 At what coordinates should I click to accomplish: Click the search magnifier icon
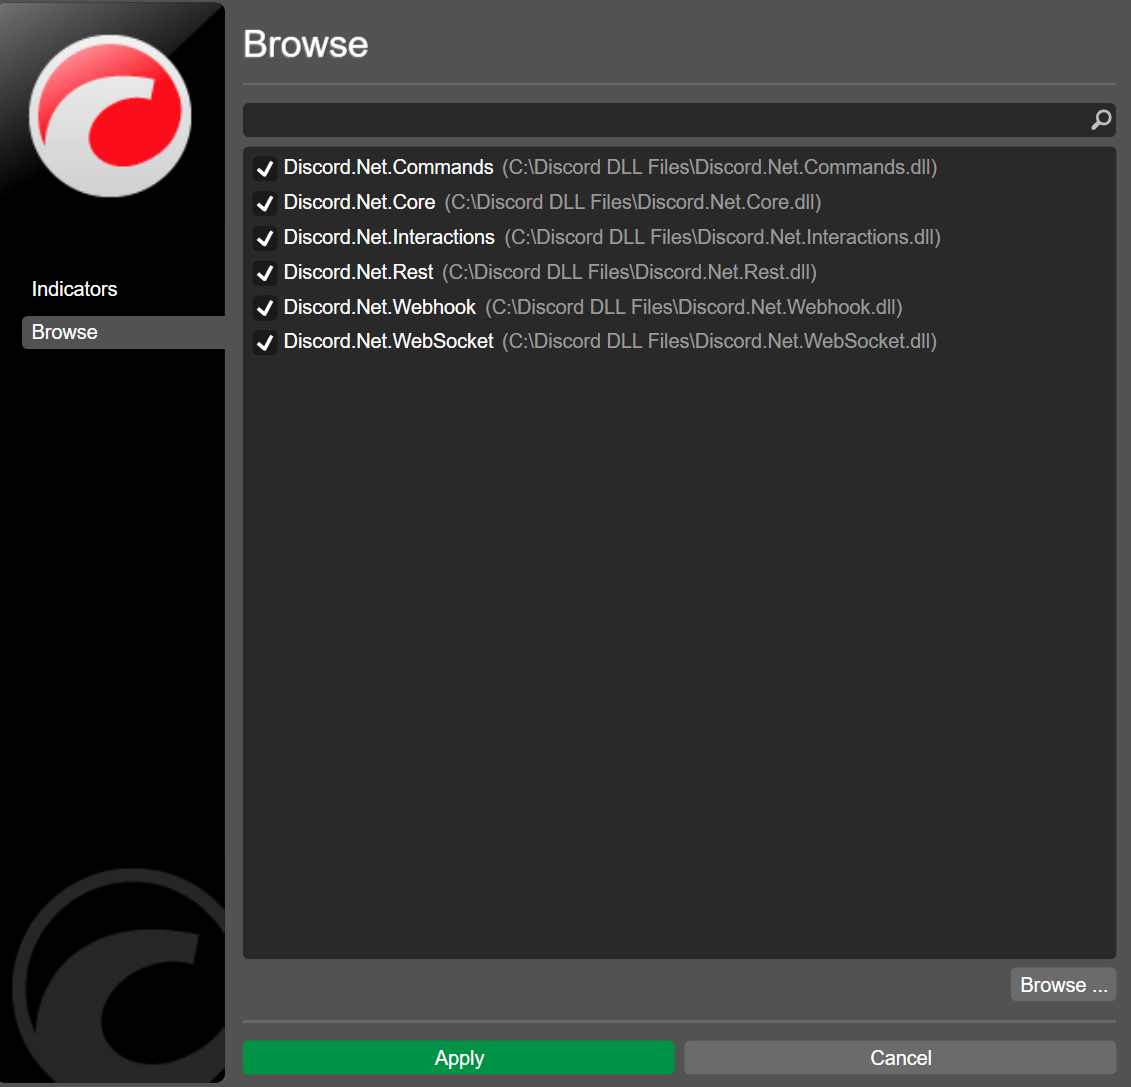click(x=1101, y=120)
